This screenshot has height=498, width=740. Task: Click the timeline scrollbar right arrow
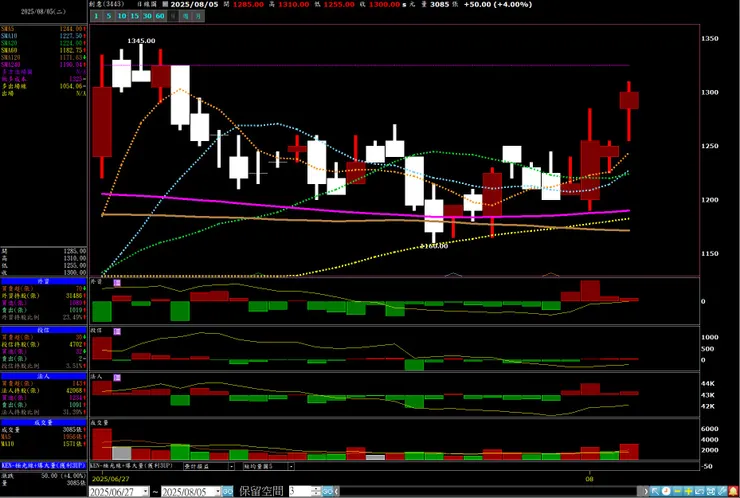click(x=646, y=491)
